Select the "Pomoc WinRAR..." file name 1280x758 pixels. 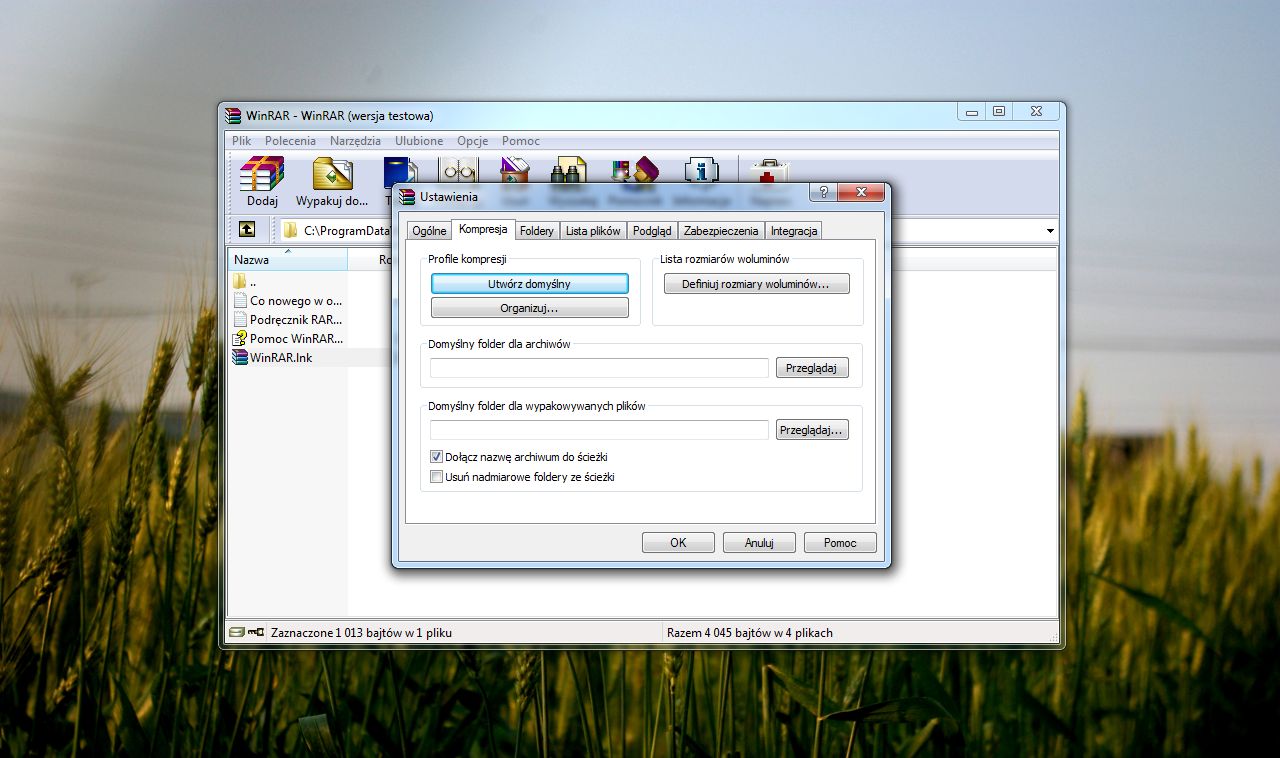point(297,338)
